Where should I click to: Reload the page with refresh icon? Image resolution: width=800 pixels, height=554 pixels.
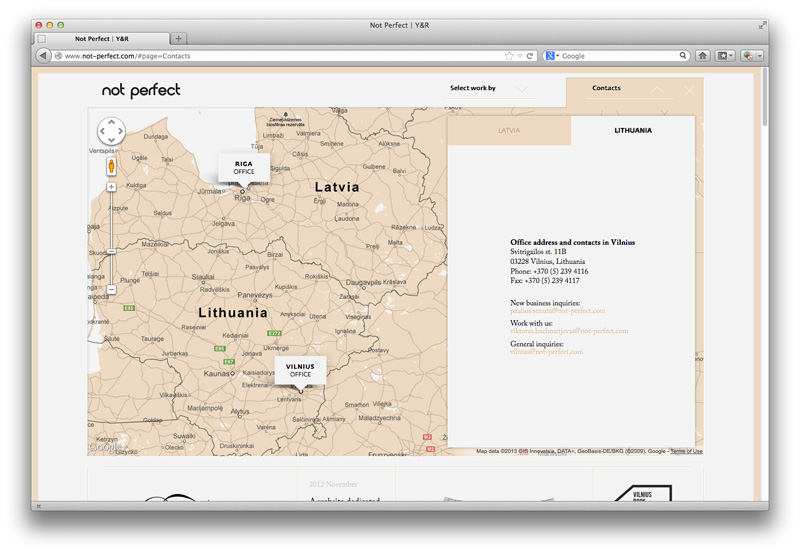[x=530, y=56]
